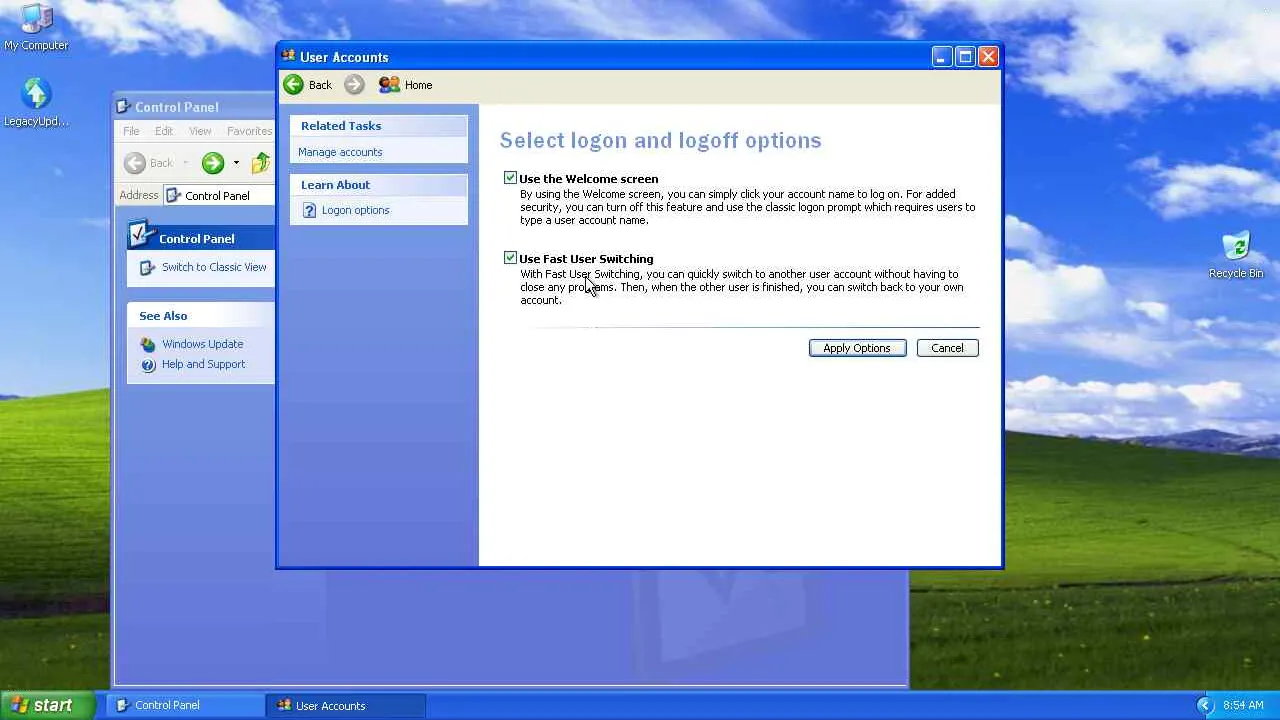Screen dimensions: 1280x720
Task: Click the greyed-out Forward arrow in User Accounts
Action: (x=354, y=85)
